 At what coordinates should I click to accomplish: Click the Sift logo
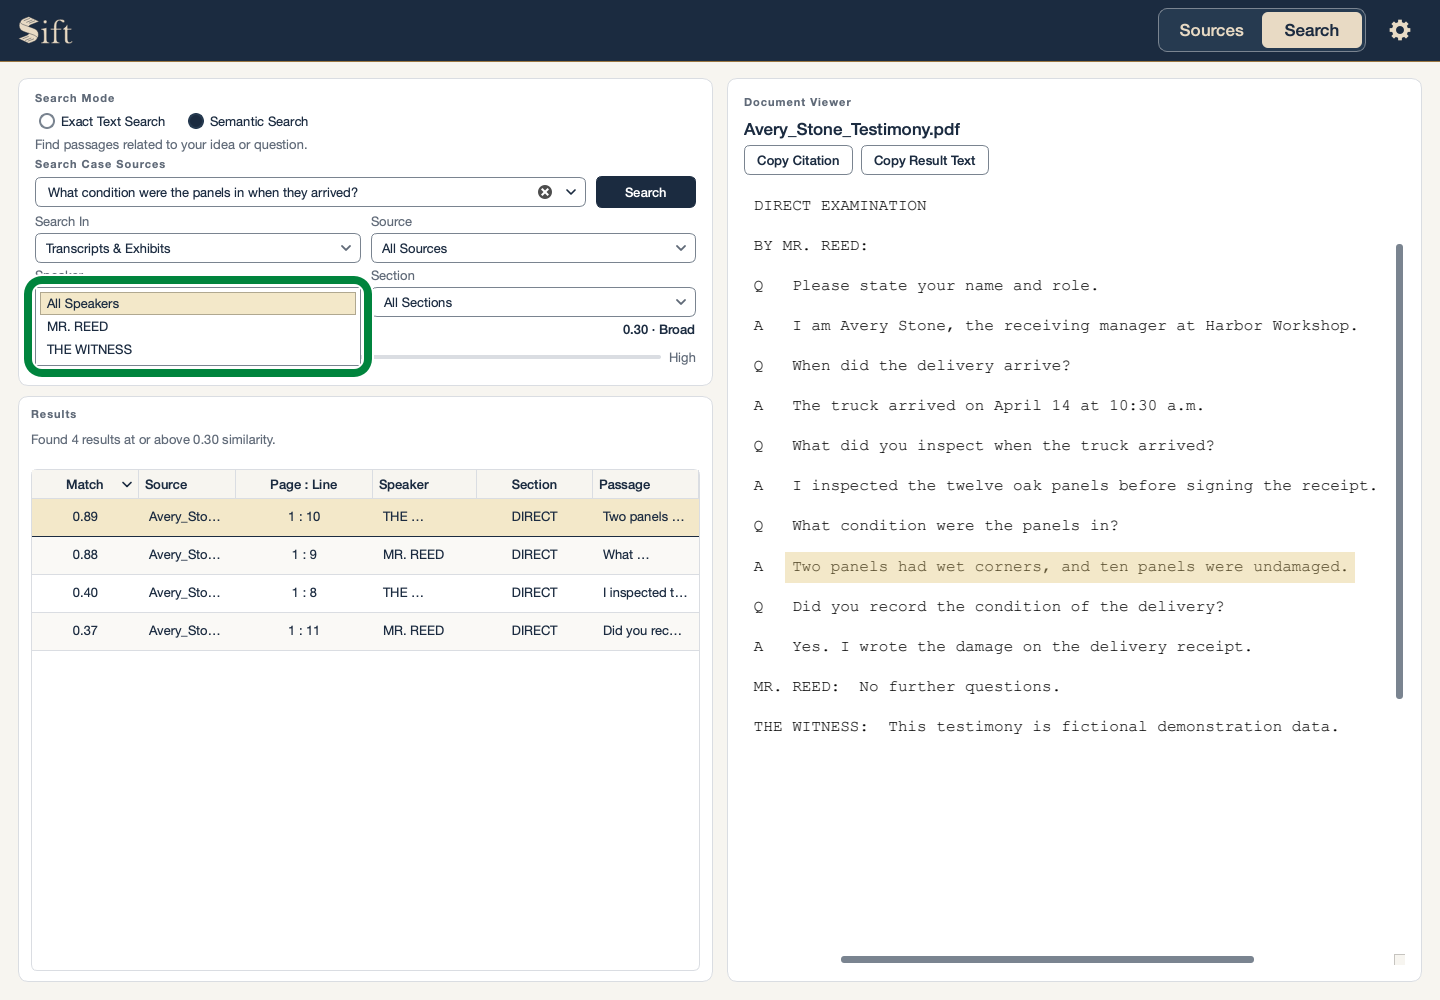click(x=45, y=31)
